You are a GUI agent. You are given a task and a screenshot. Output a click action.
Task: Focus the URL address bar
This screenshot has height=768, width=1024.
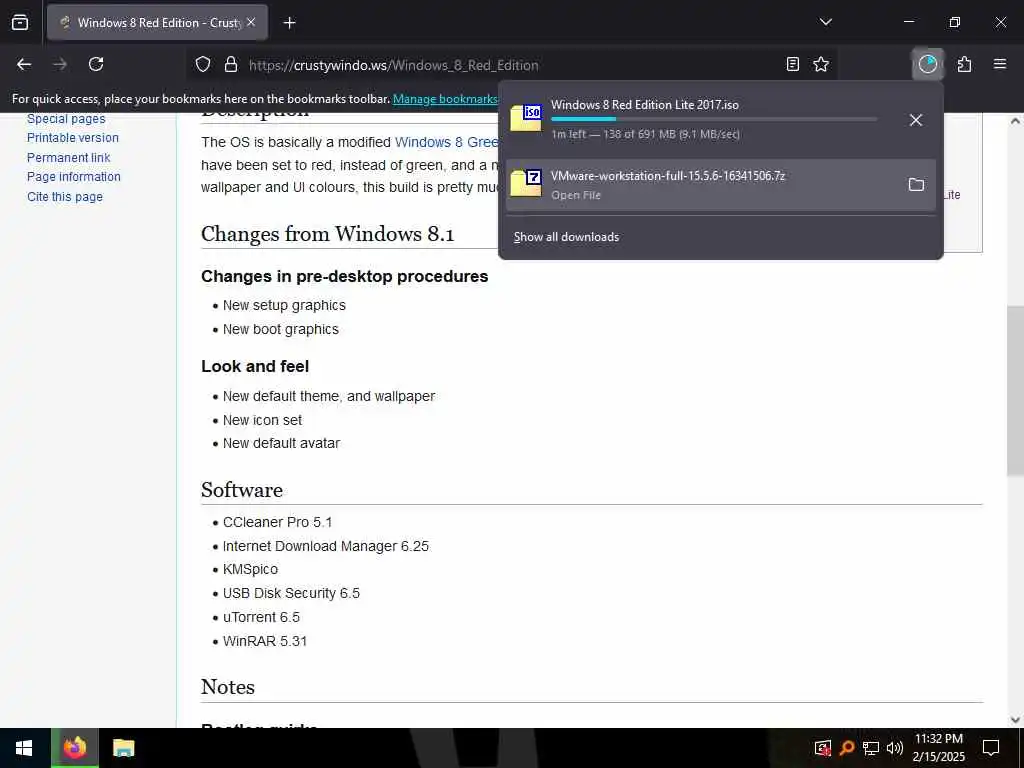[509, 65]
